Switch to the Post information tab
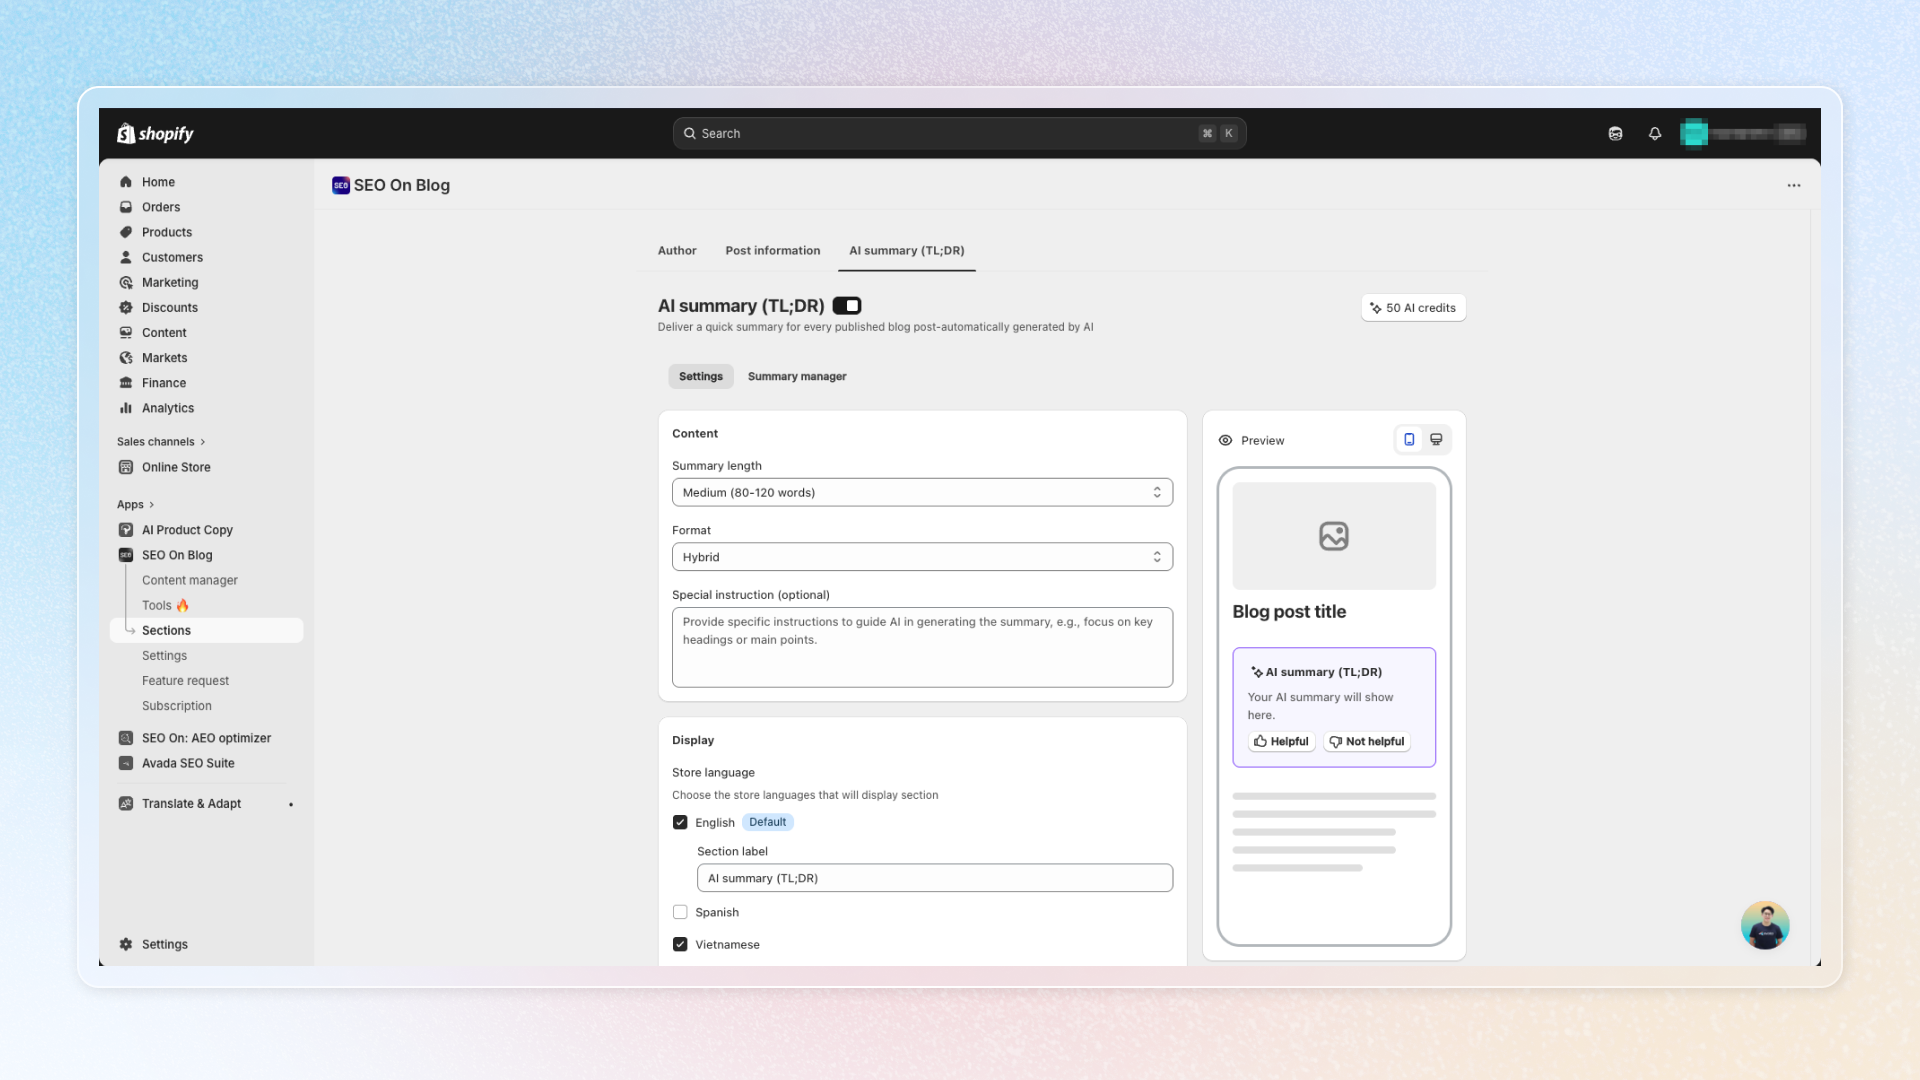Image resolution: width=1920 pixels, height=1080 pixels. coord(772,251)
